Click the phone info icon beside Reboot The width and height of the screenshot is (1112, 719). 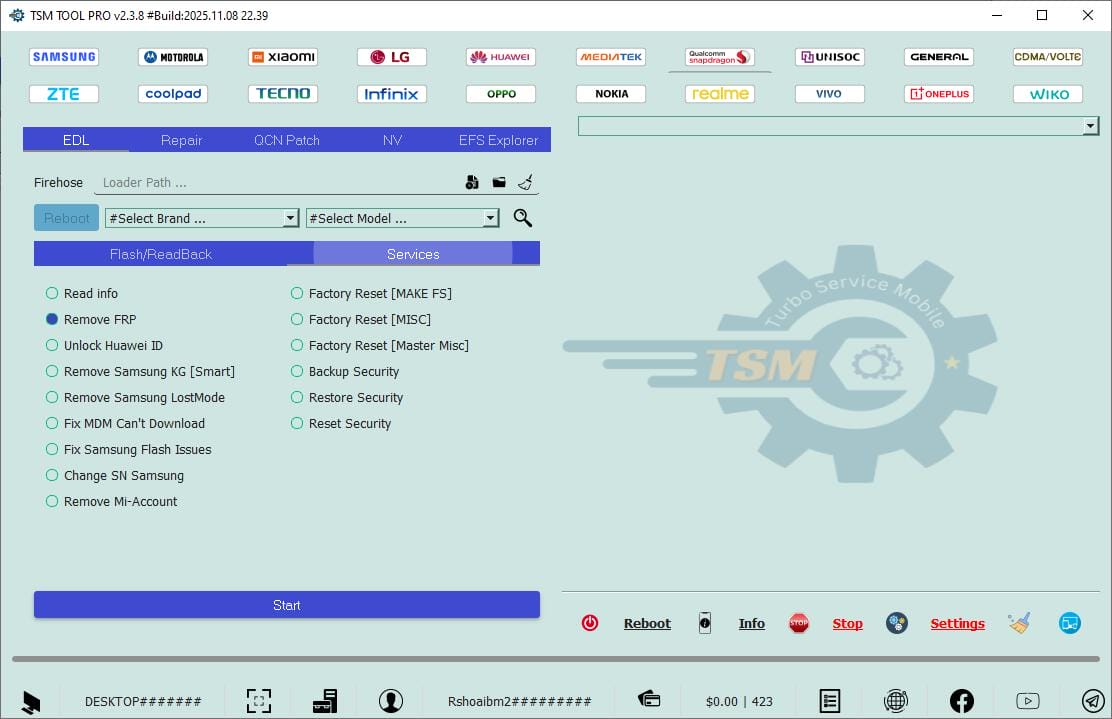coord(705,622)
